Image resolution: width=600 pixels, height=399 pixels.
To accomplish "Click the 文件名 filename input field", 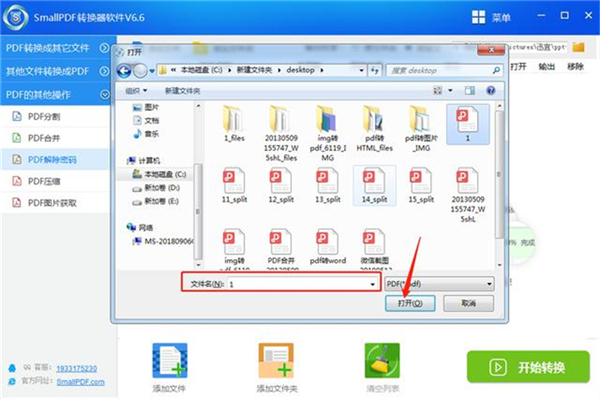I will click(303, 284).
